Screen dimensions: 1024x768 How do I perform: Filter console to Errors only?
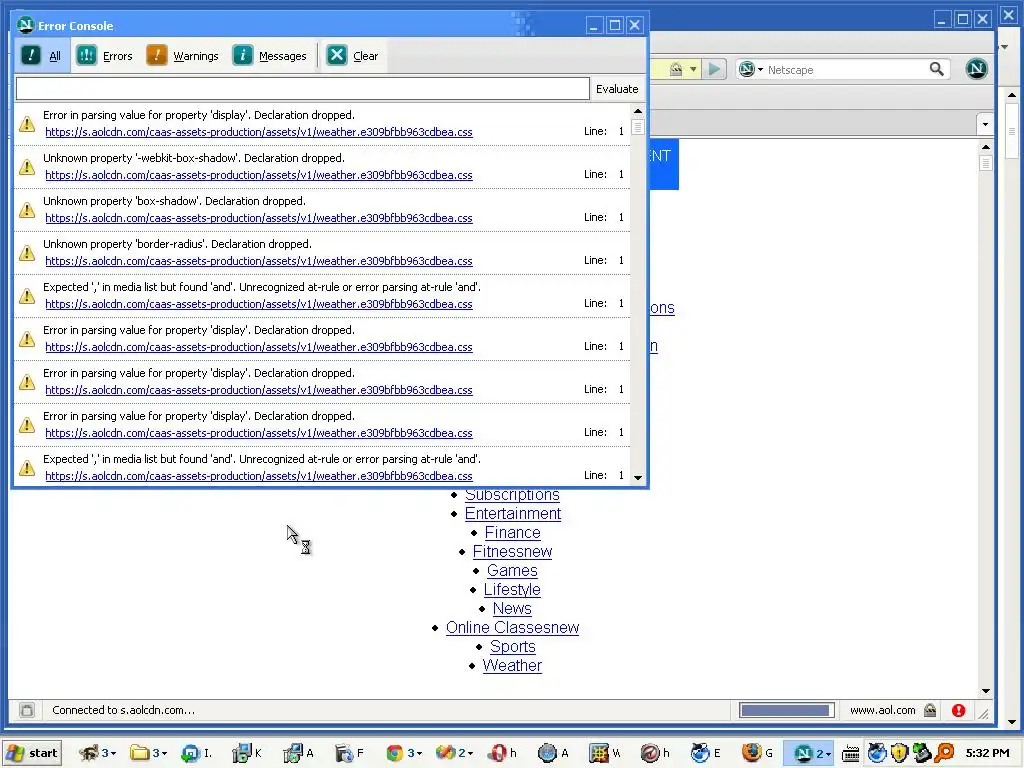pyautogui.click(x=104, y=56)
